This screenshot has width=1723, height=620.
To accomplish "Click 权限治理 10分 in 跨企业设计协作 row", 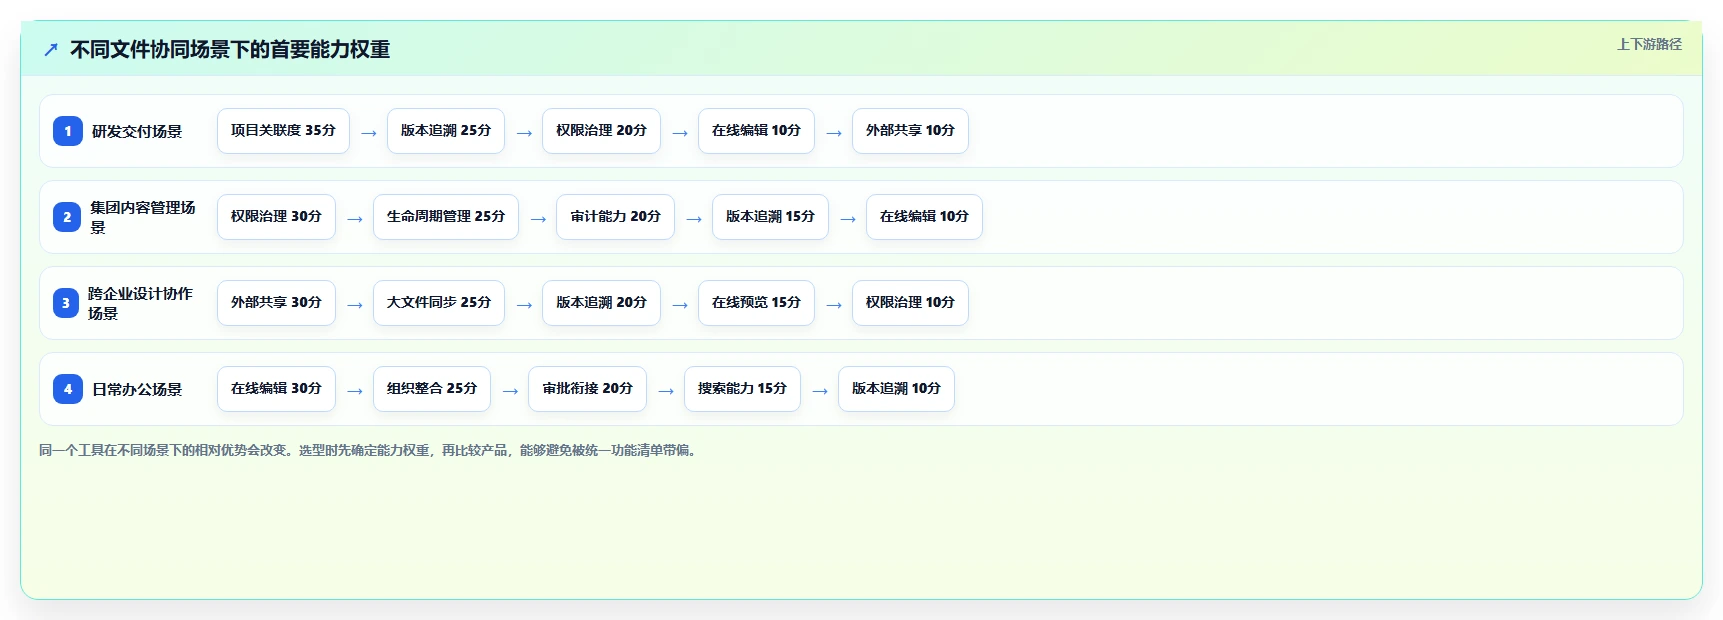I will (910, 303).
